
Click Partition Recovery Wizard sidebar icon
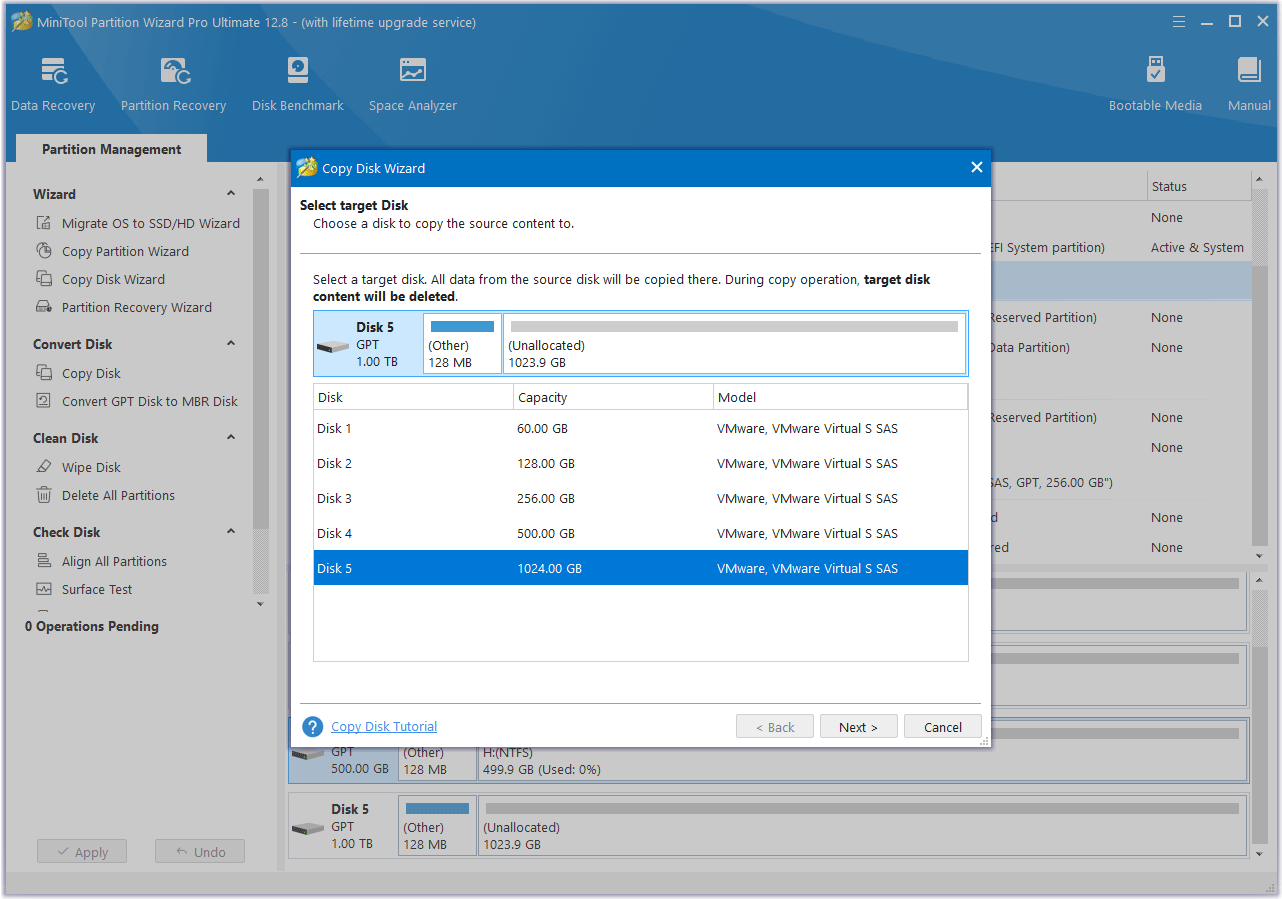click(44, 307)
